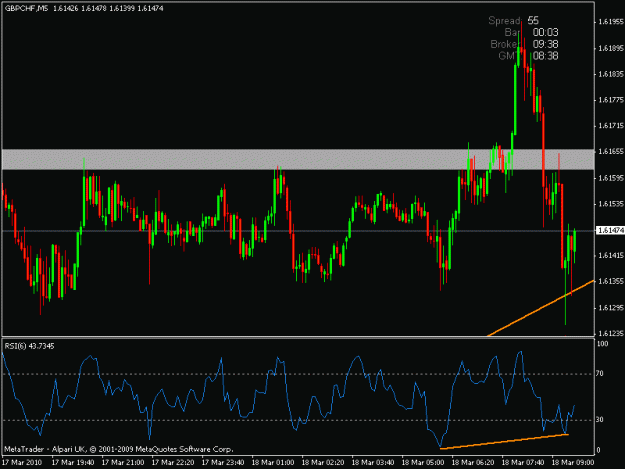The width and height of the screenshot is (625, 469).
Task: Click the 1.61355 price scale label
Action: (x=610, y=281)
